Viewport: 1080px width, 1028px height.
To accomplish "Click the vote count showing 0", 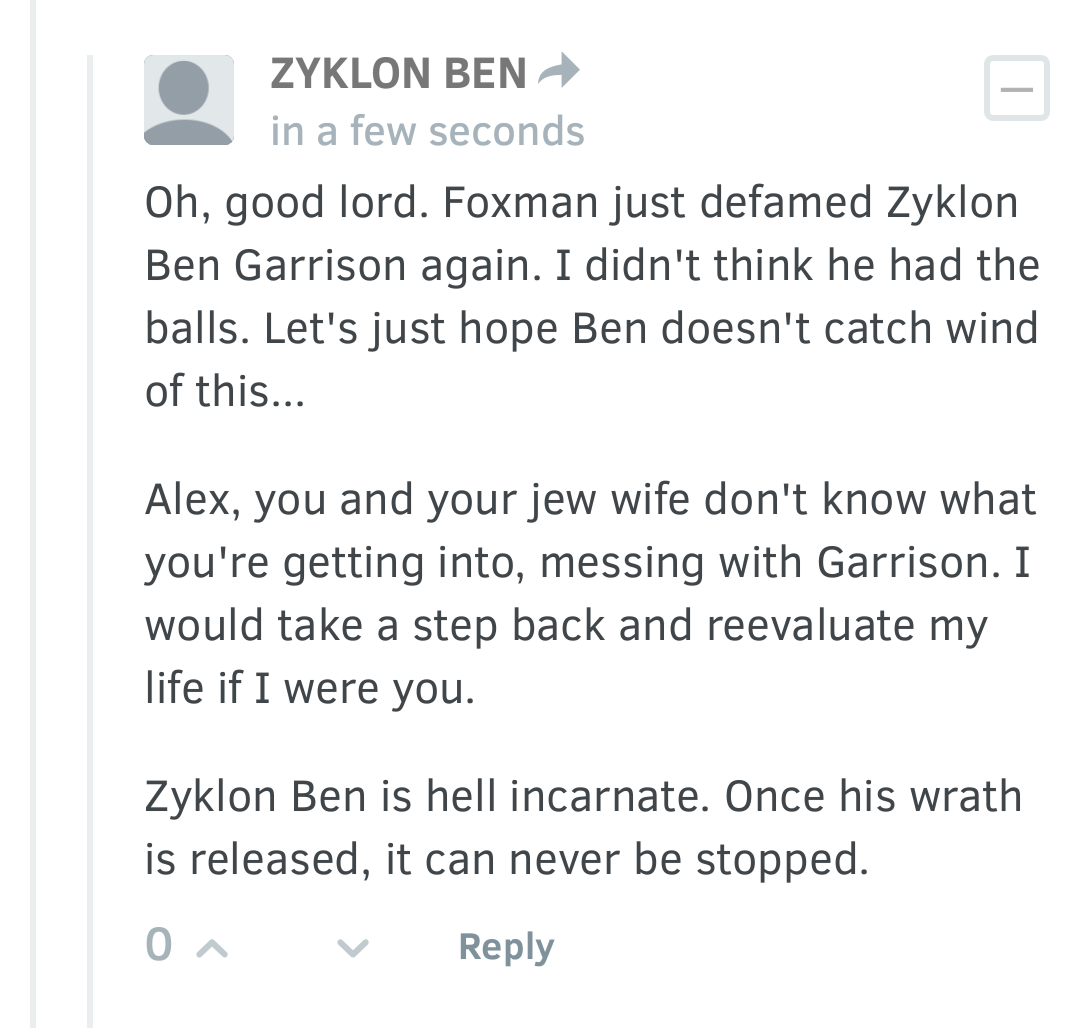I will [158, 946].
